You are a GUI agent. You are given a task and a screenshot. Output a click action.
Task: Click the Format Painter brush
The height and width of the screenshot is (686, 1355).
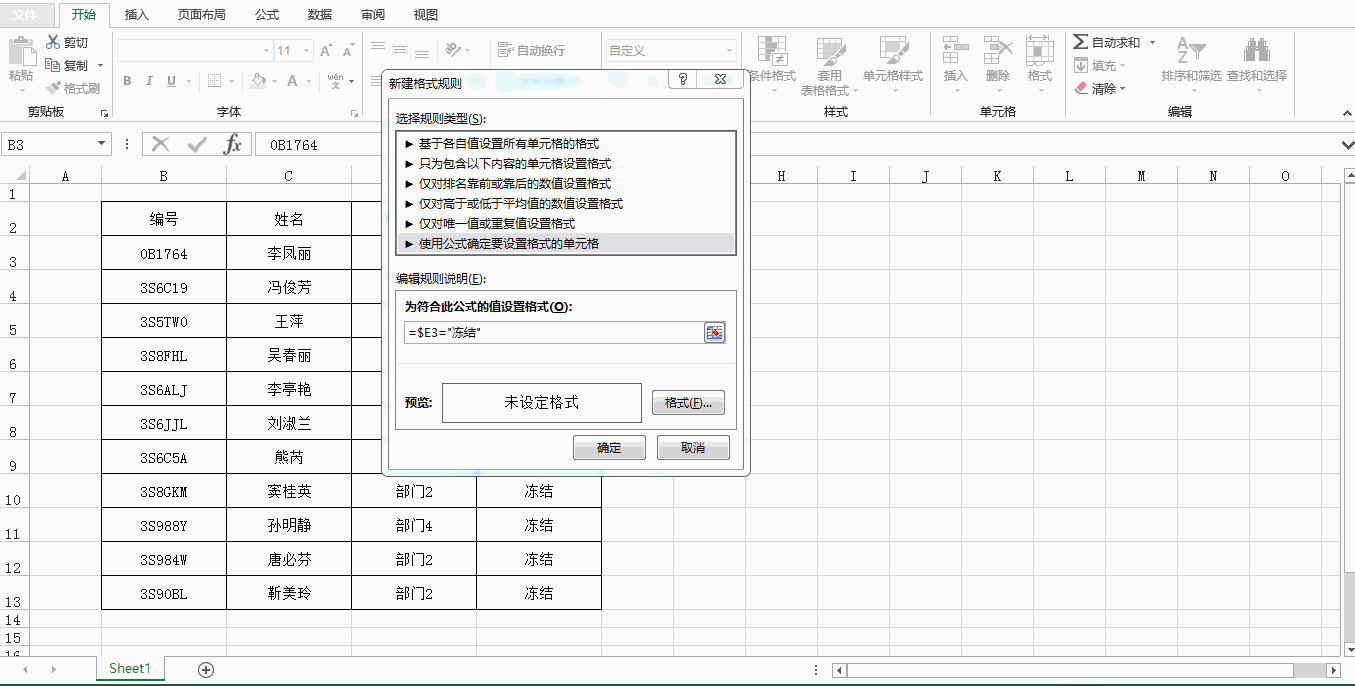coord(53,88)
